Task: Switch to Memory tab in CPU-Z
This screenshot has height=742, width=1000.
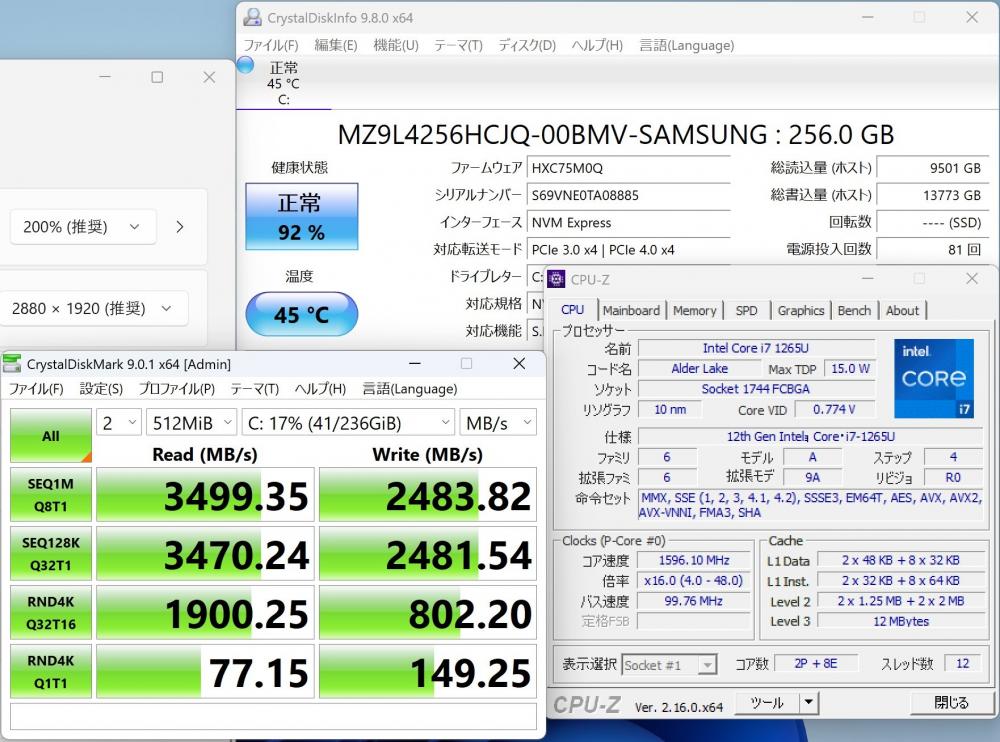Action: (x=695, y=311)
